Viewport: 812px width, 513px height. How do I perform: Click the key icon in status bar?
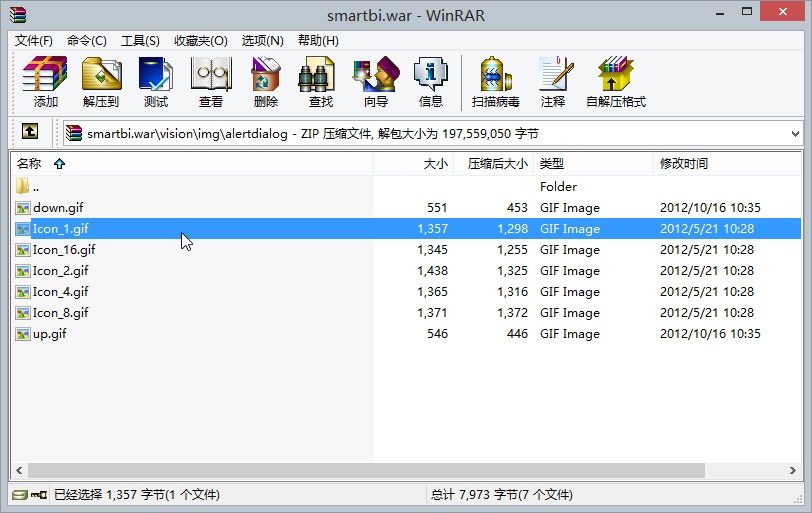pyautogui.click(x=39, y=495)
